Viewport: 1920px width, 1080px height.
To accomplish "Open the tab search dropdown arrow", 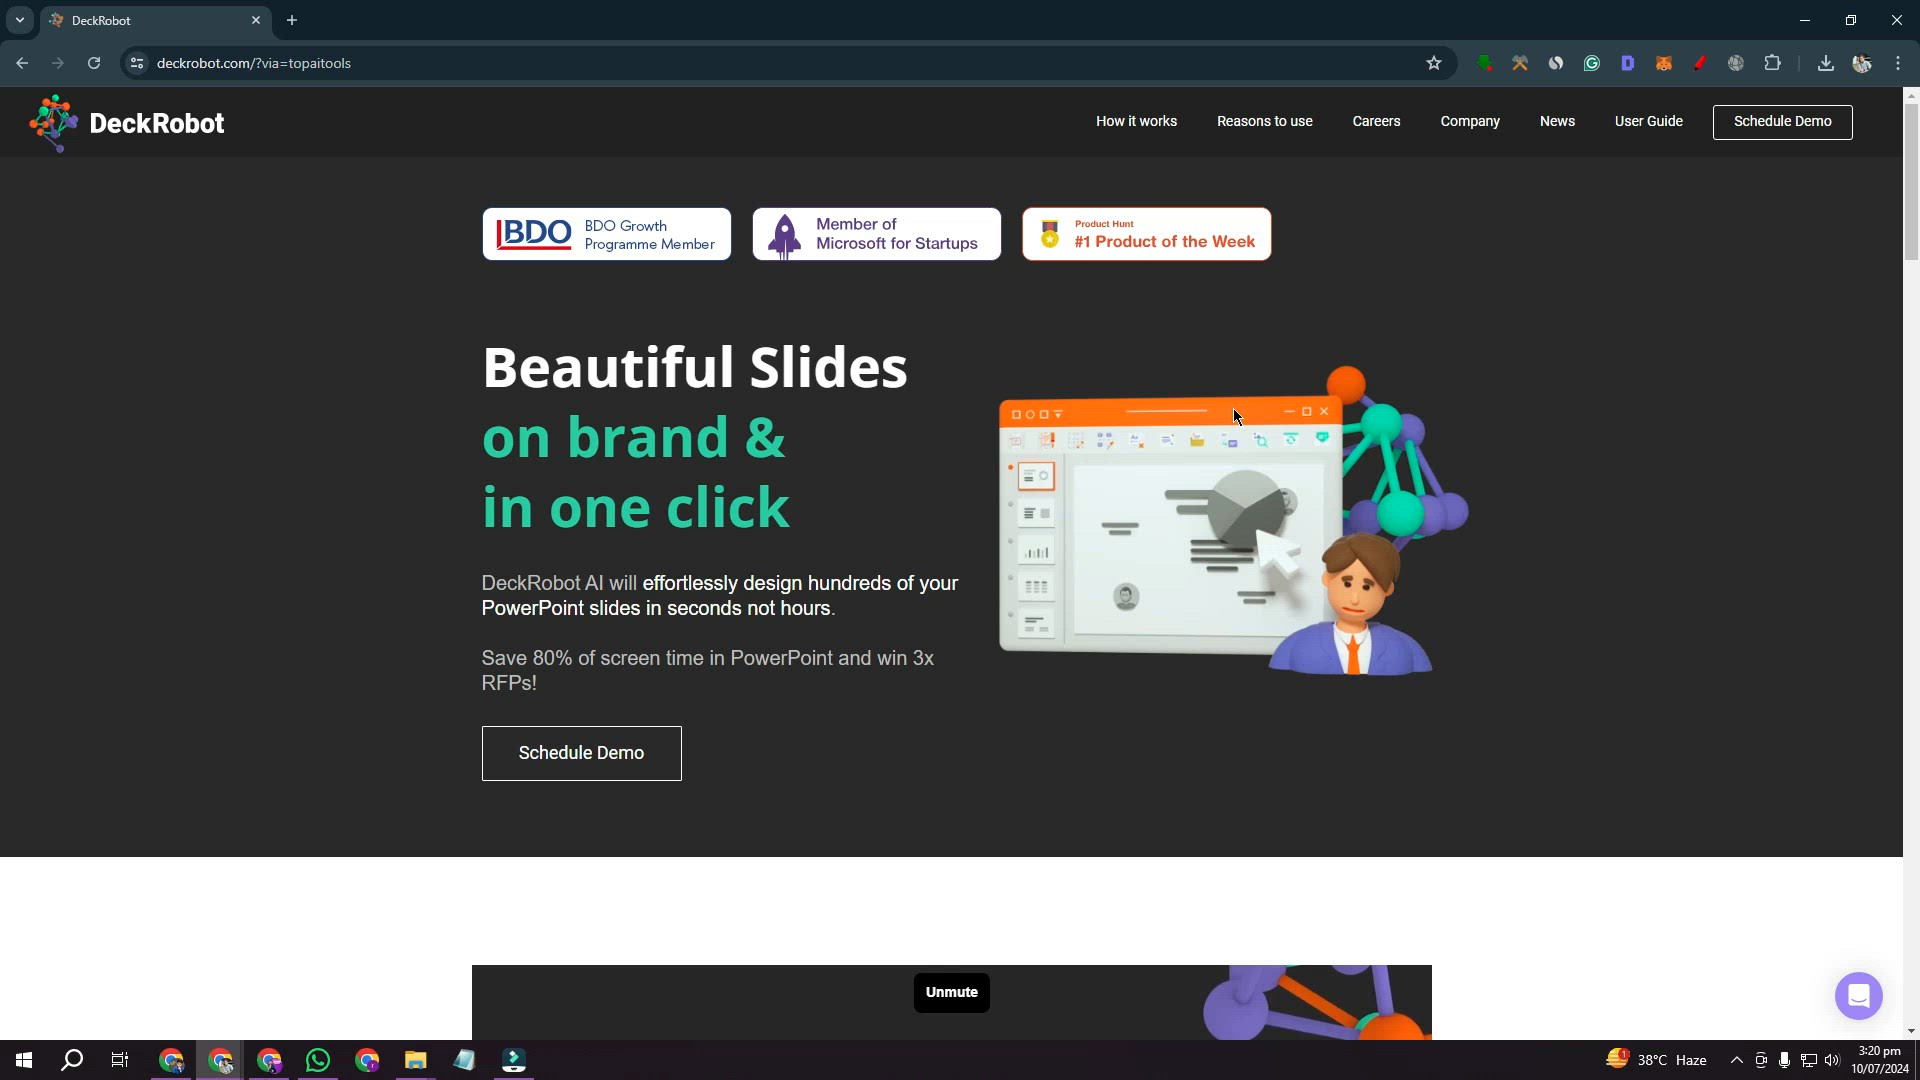I will pyautogui.click(x=19, y=20).
